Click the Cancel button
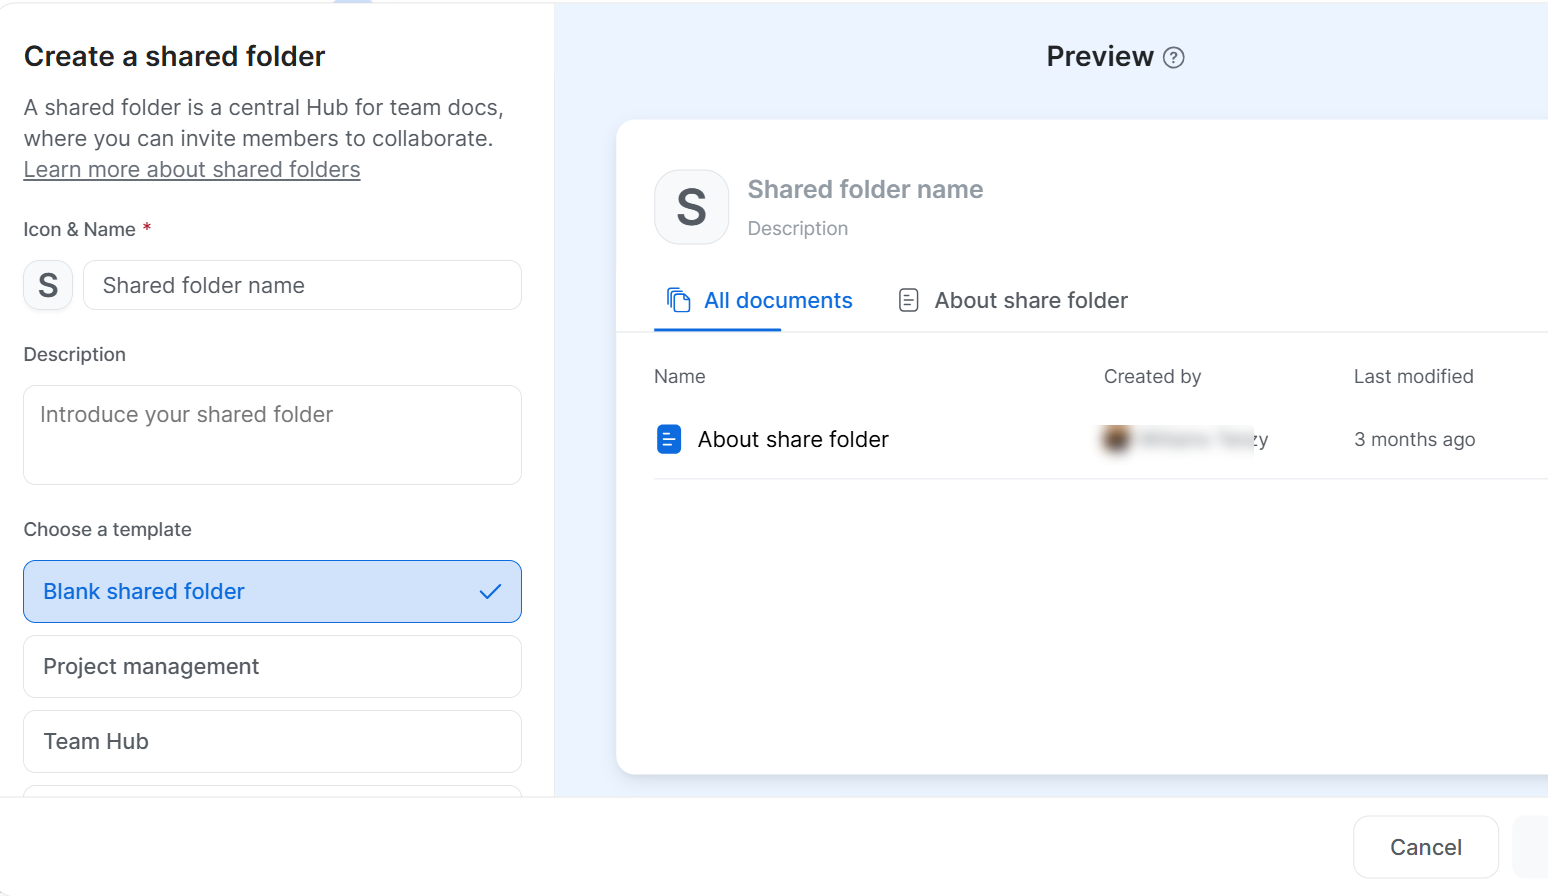 1425,846
